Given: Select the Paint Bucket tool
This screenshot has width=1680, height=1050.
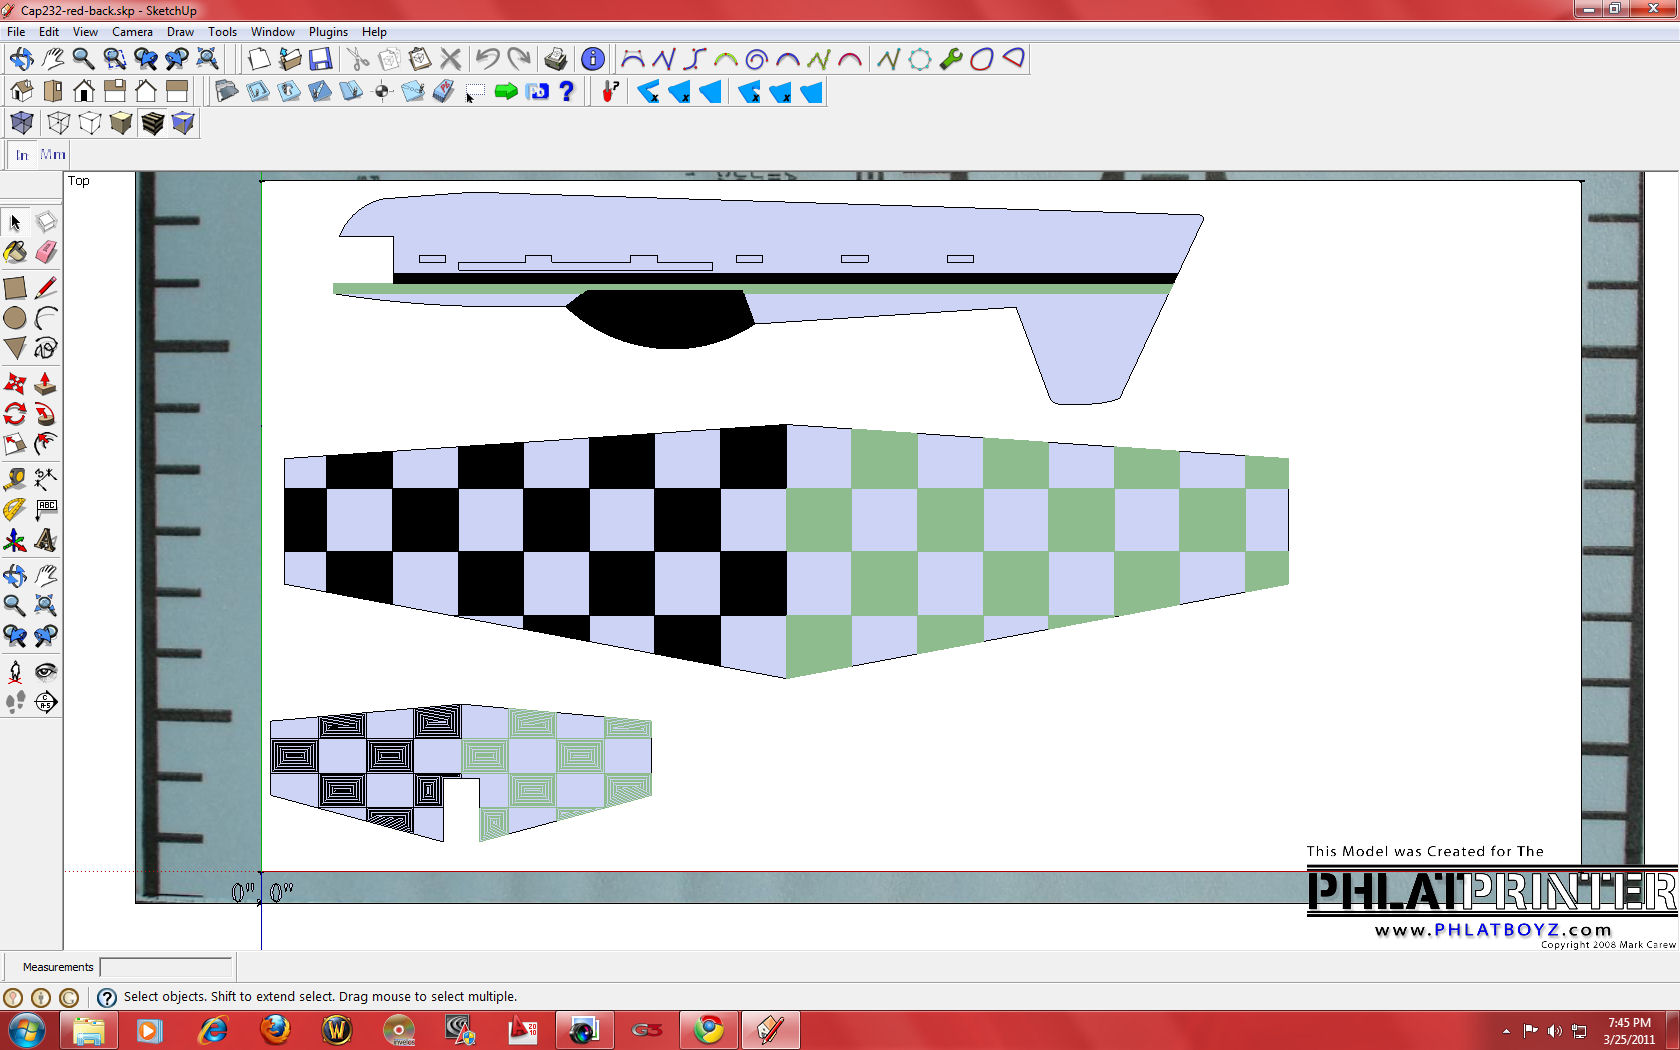Looking at the screenshot, I should pos(15,253).
